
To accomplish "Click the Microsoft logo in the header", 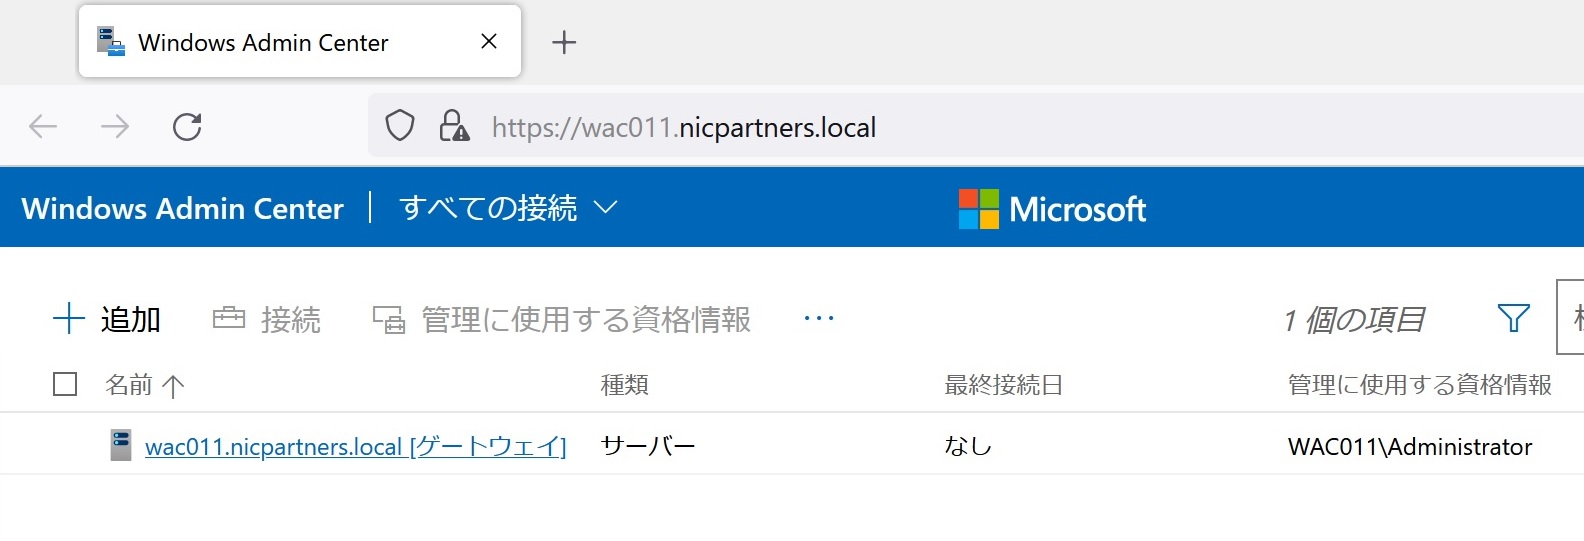I will click(x=1052, y=209).
